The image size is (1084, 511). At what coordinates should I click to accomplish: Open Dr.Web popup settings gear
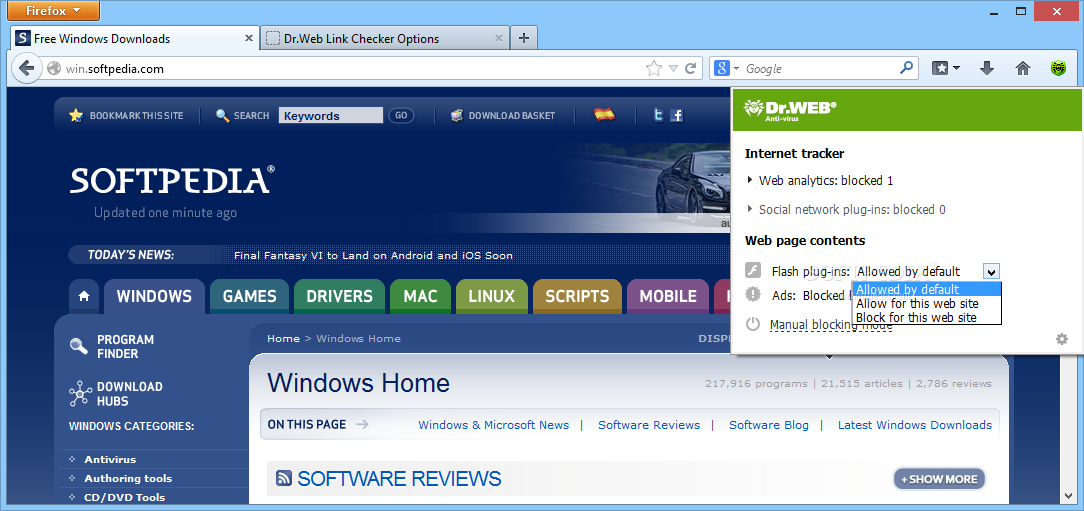point(1062,339)
